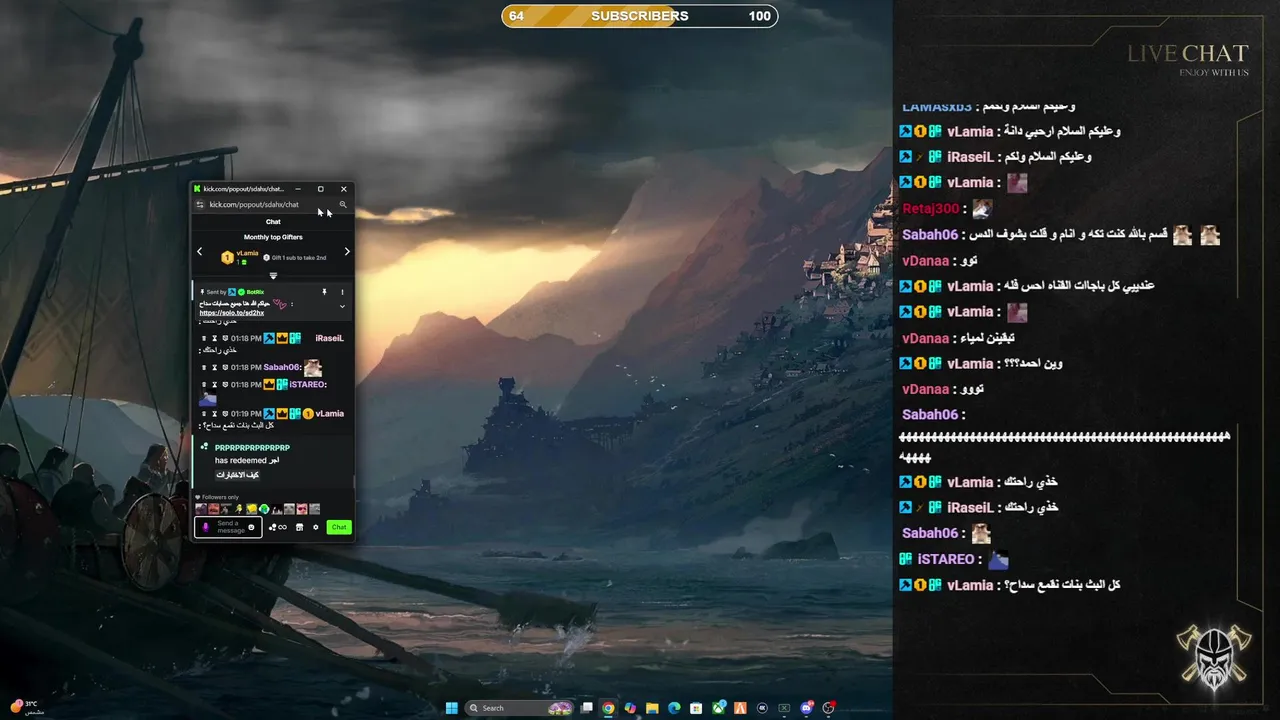Click the Monthly top Gifters heading

pos(273,237)
